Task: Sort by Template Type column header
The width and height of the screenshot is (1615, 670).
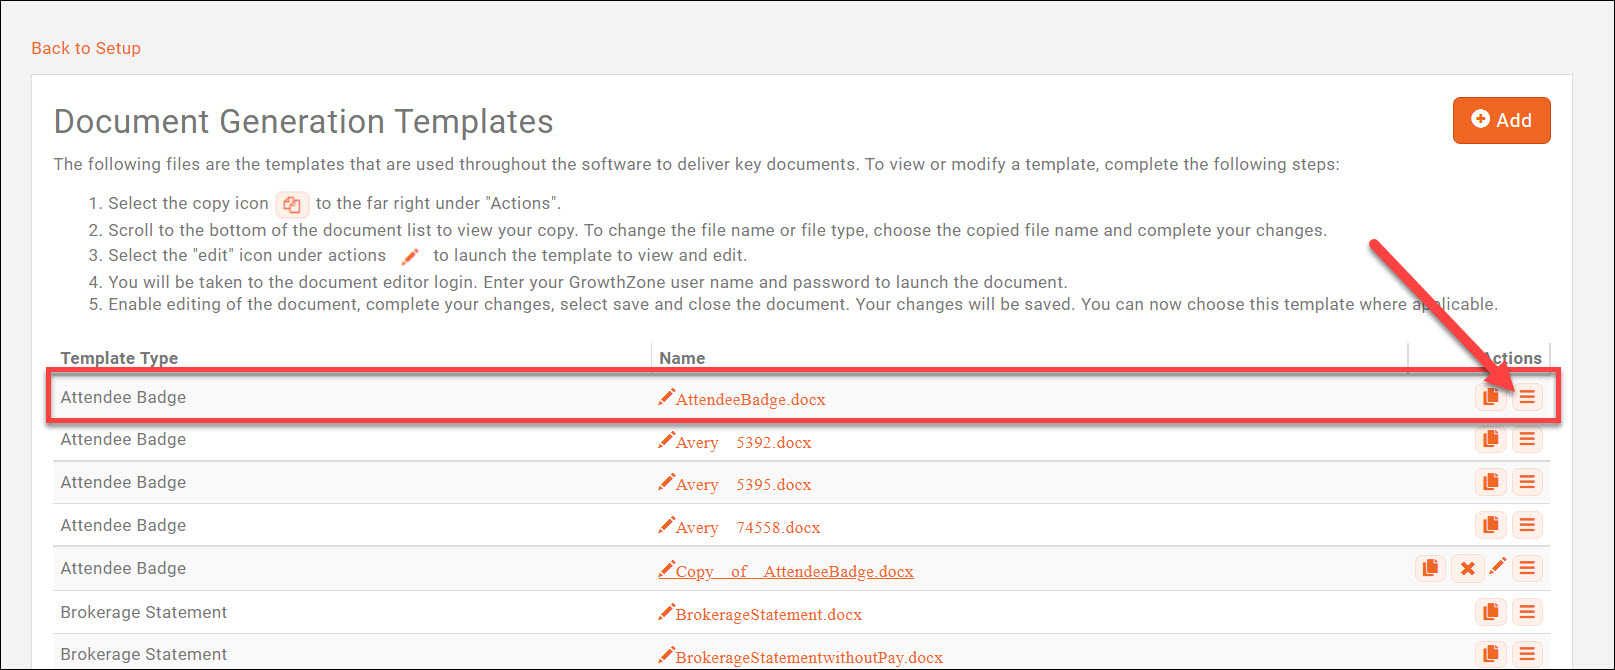Action: [119, 358]
